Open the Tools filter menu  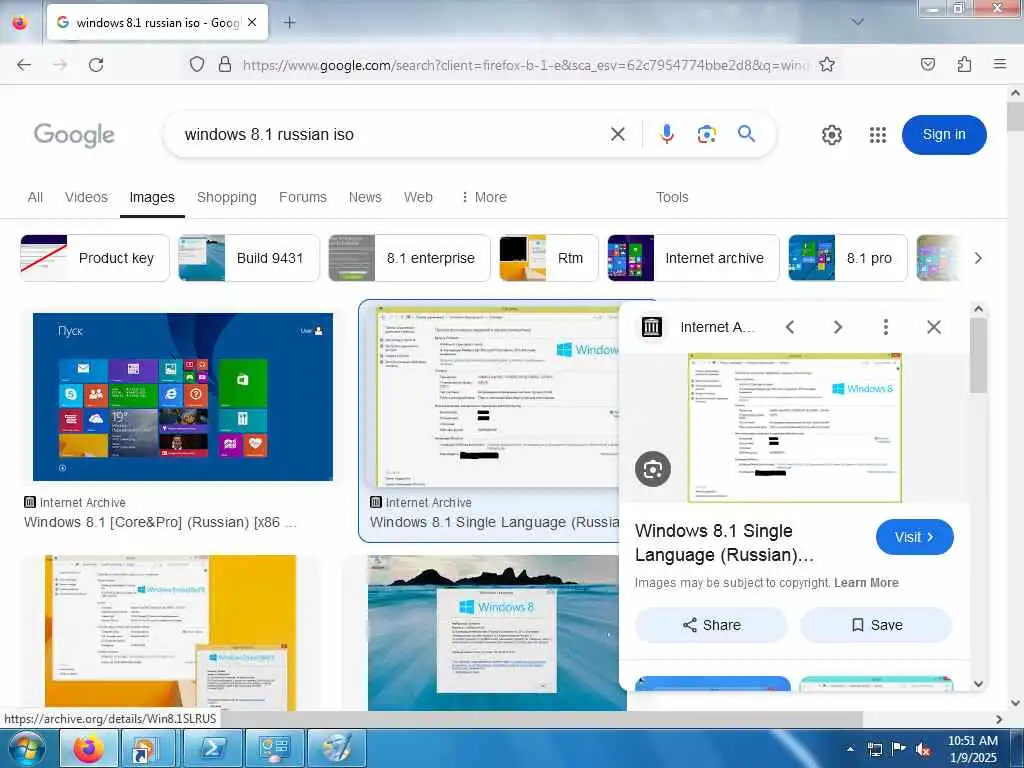(x=672, y=197)
